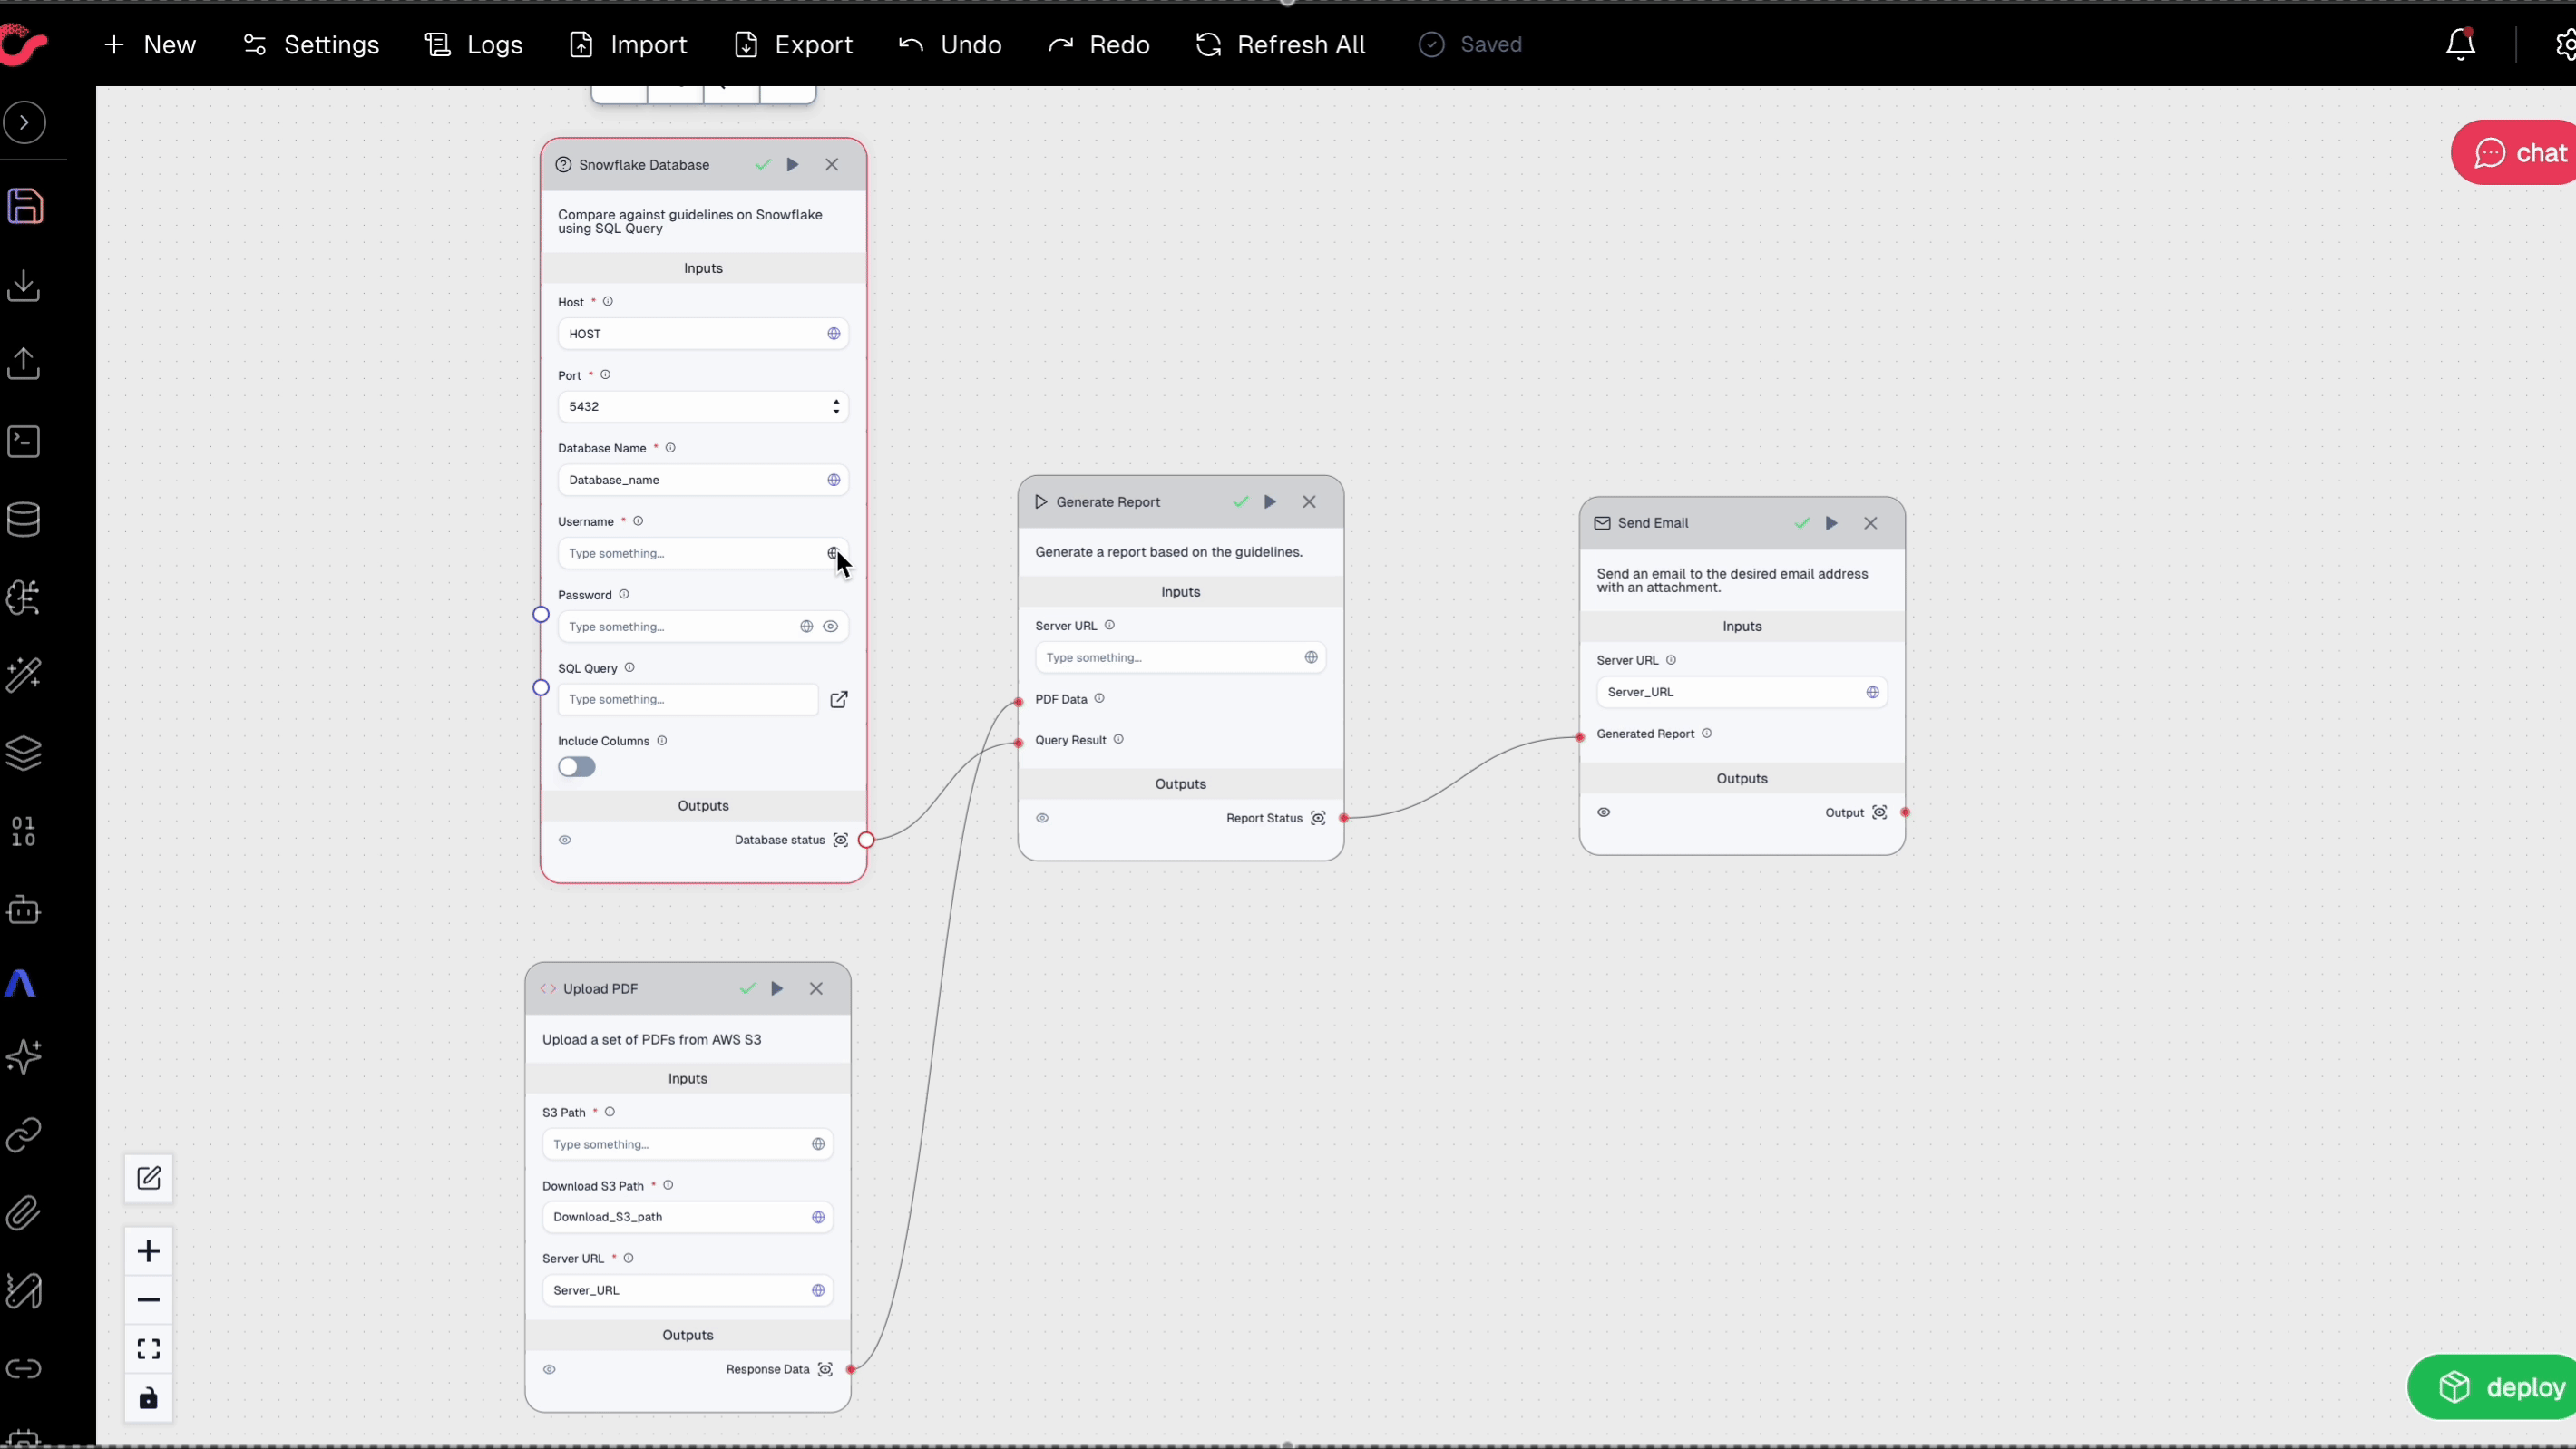Image resolution: width=2576 pixels, height=1449 pixels.
Task: Click the Username input field
Action: (703, 554)
